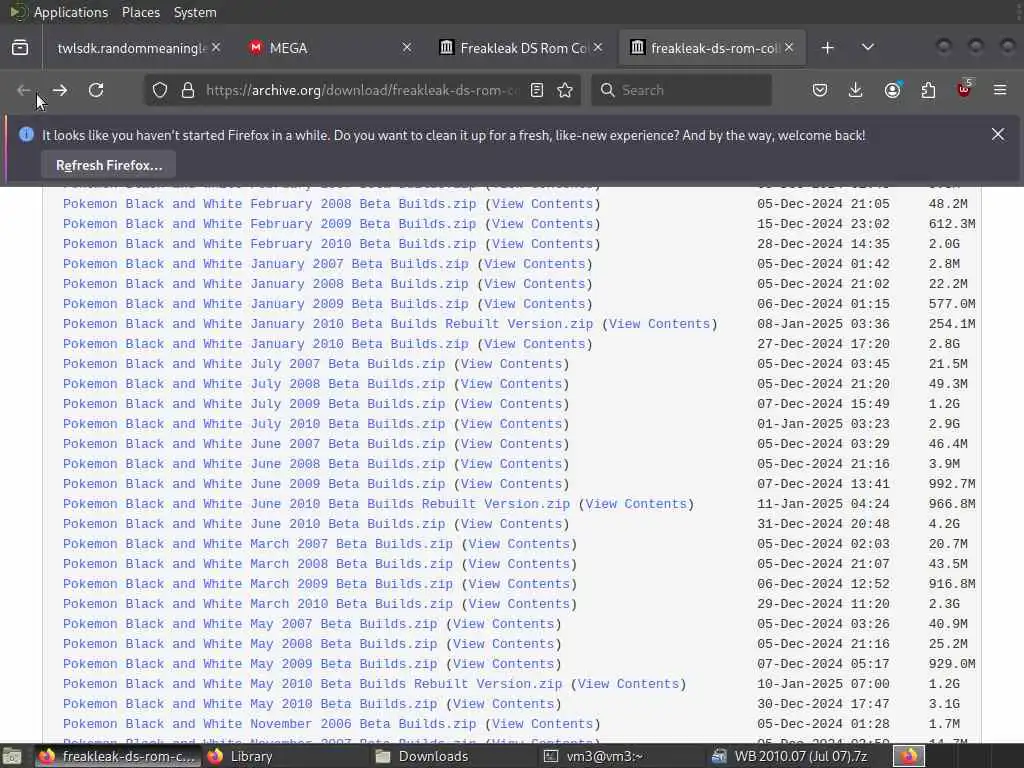Open tracking protection shield icon
This screenshot has width=1024, height=768.
click(160, 90)
